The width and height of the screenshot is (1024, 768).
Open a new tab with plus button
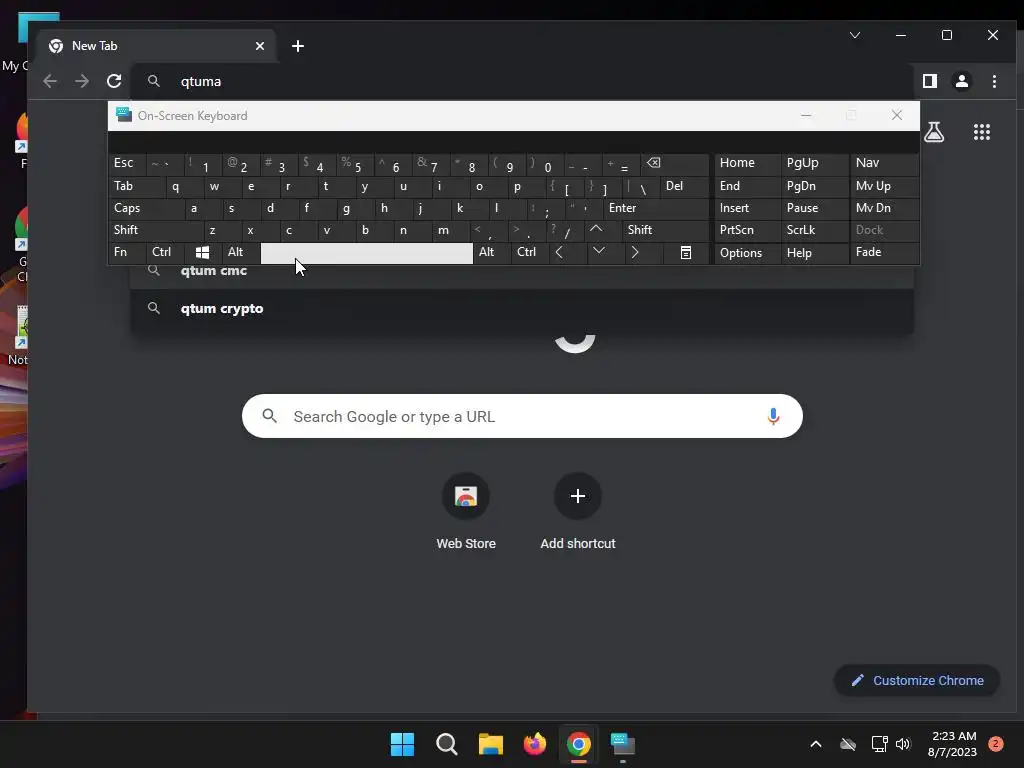point(298,46)
